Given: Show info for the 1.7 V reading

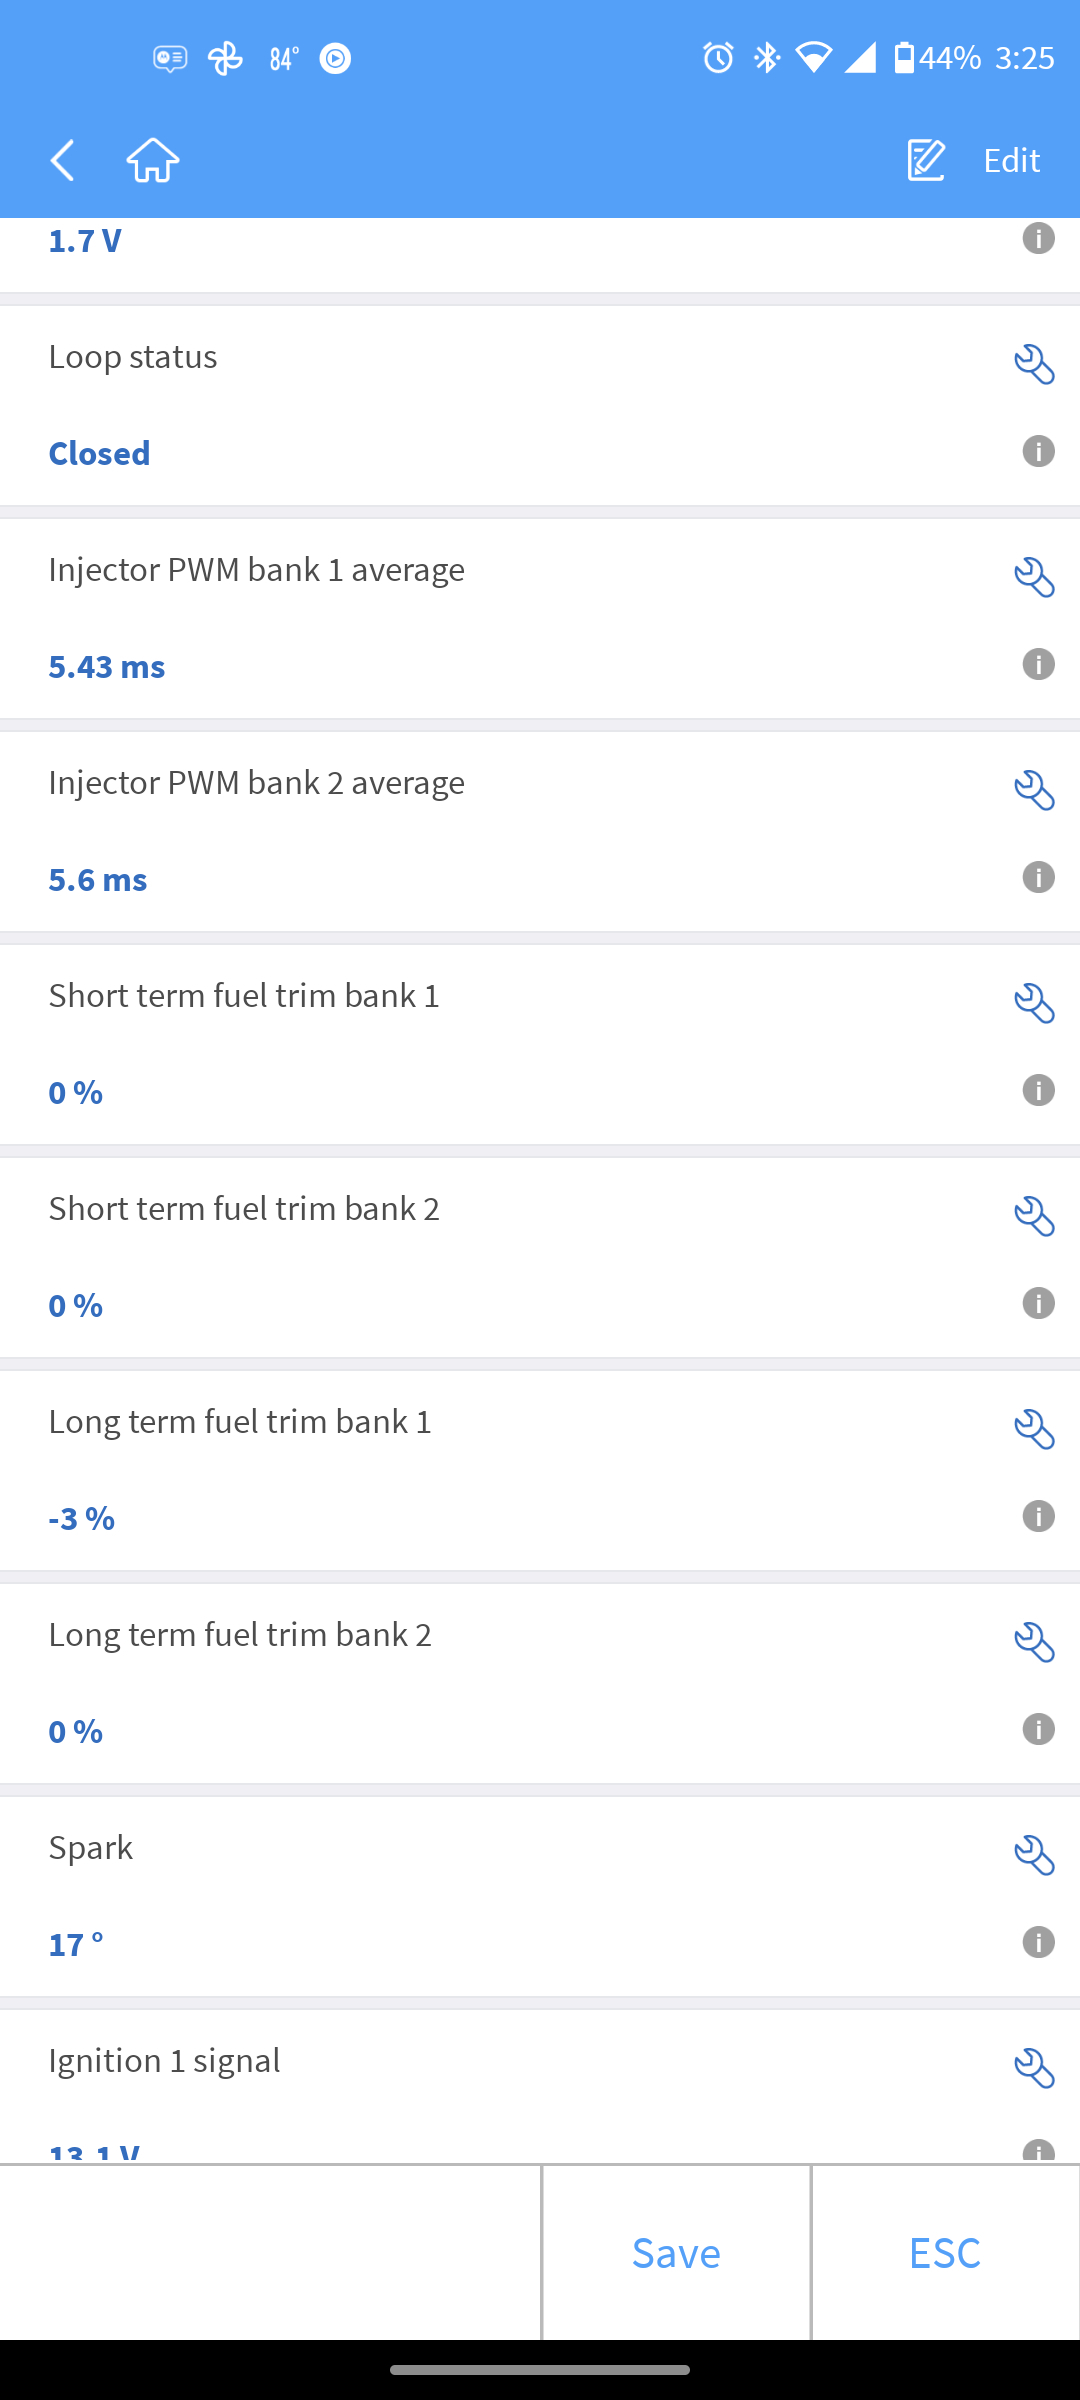Looking at the screenshot, I should pyautogui.click(x=1038, y=238).
